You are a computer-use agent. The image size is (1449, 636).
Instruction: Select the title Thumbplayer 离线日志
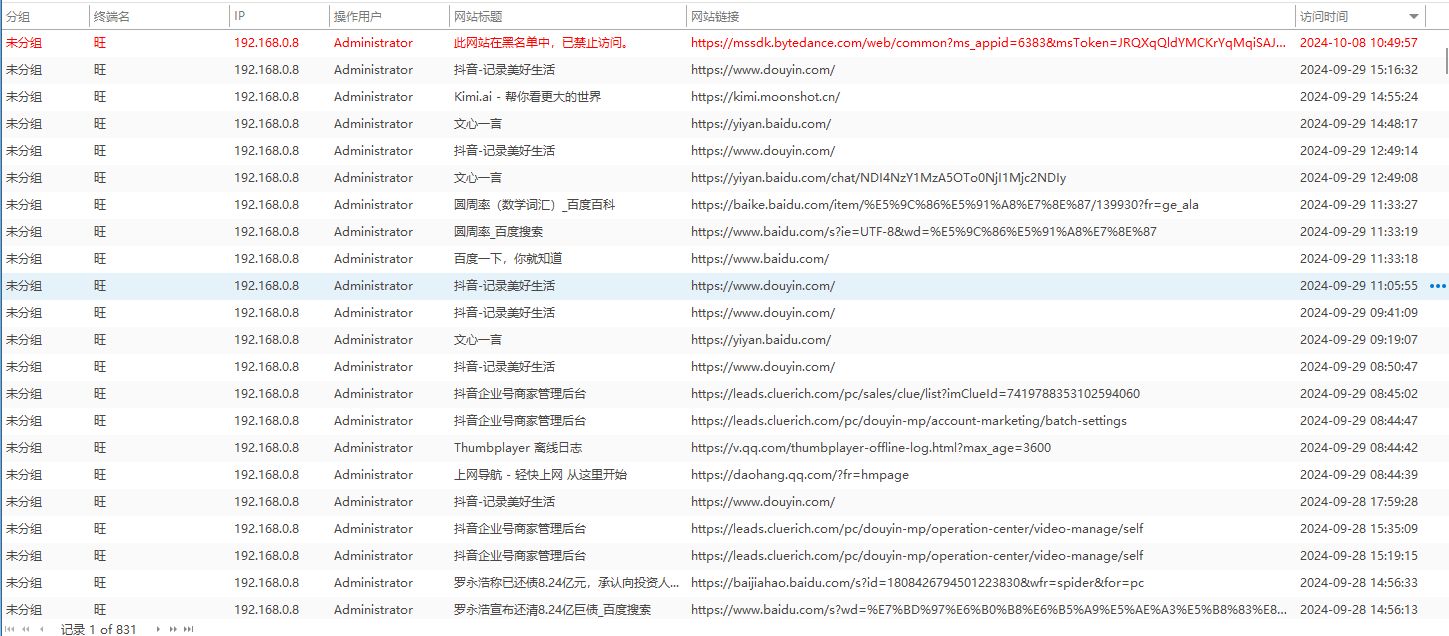coord(517,448)
